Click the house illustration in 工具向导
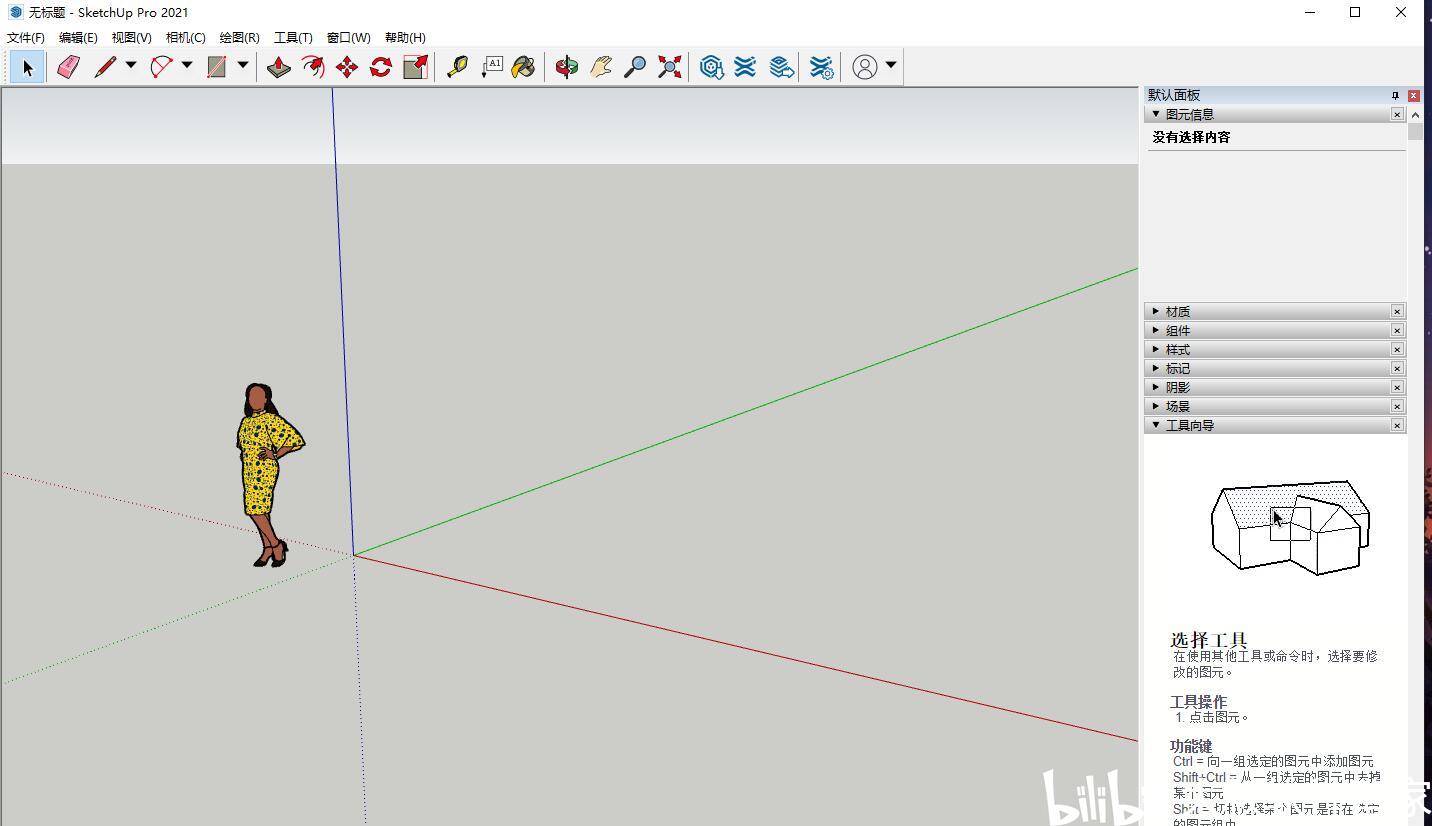Image resolution: width=1432 pixels, height=826 pixels. 1290,527
